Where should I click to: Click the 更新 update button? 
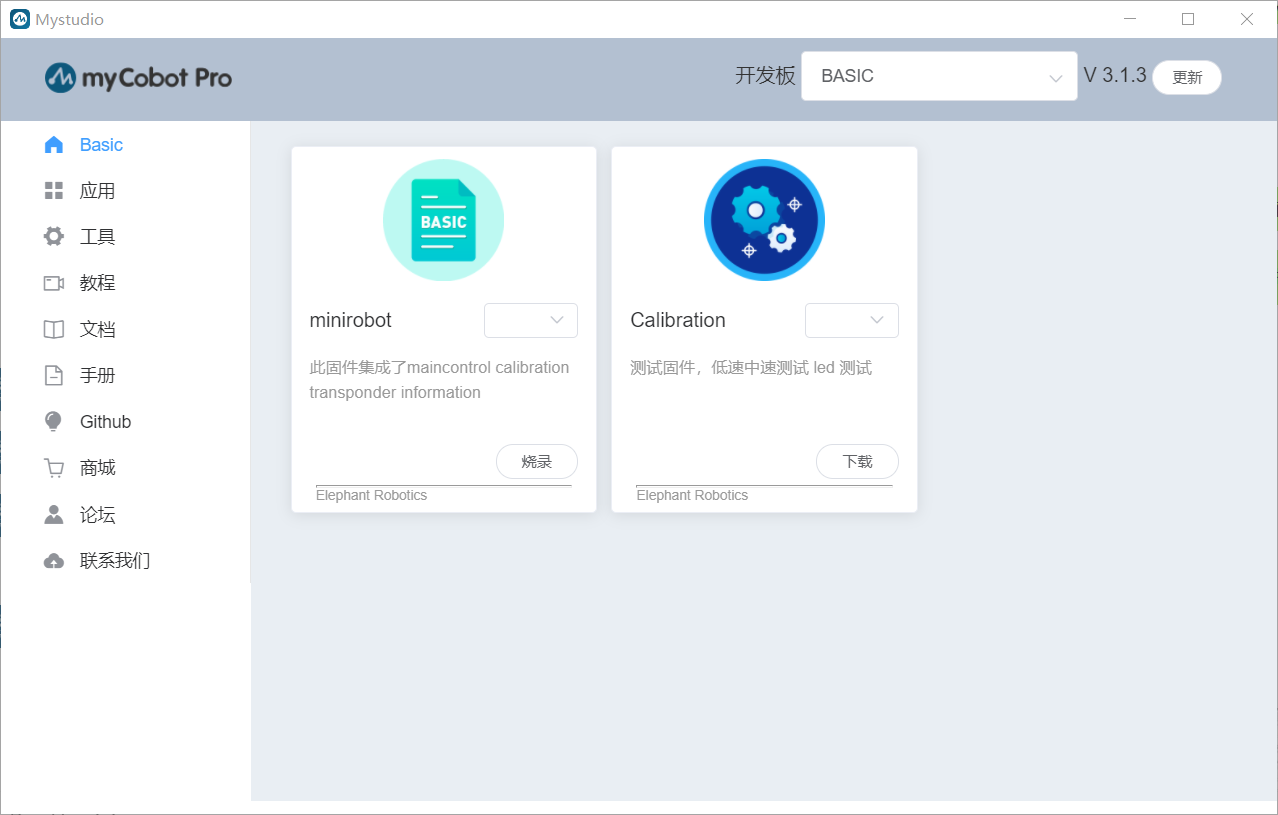click(x=1186, y=77)
